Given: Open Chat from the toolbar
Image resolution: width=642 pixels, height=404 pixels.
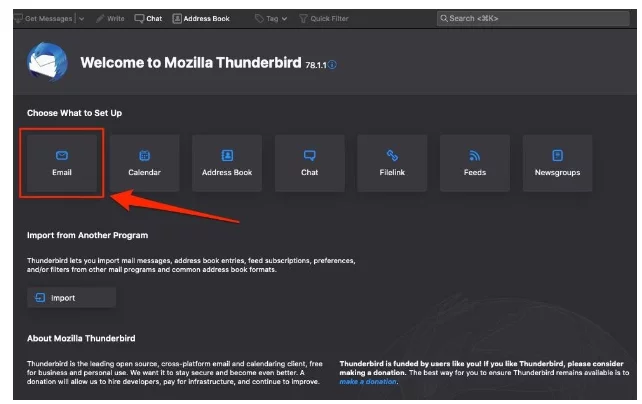Looking at the screenshot, I should [x=148, y=18].
